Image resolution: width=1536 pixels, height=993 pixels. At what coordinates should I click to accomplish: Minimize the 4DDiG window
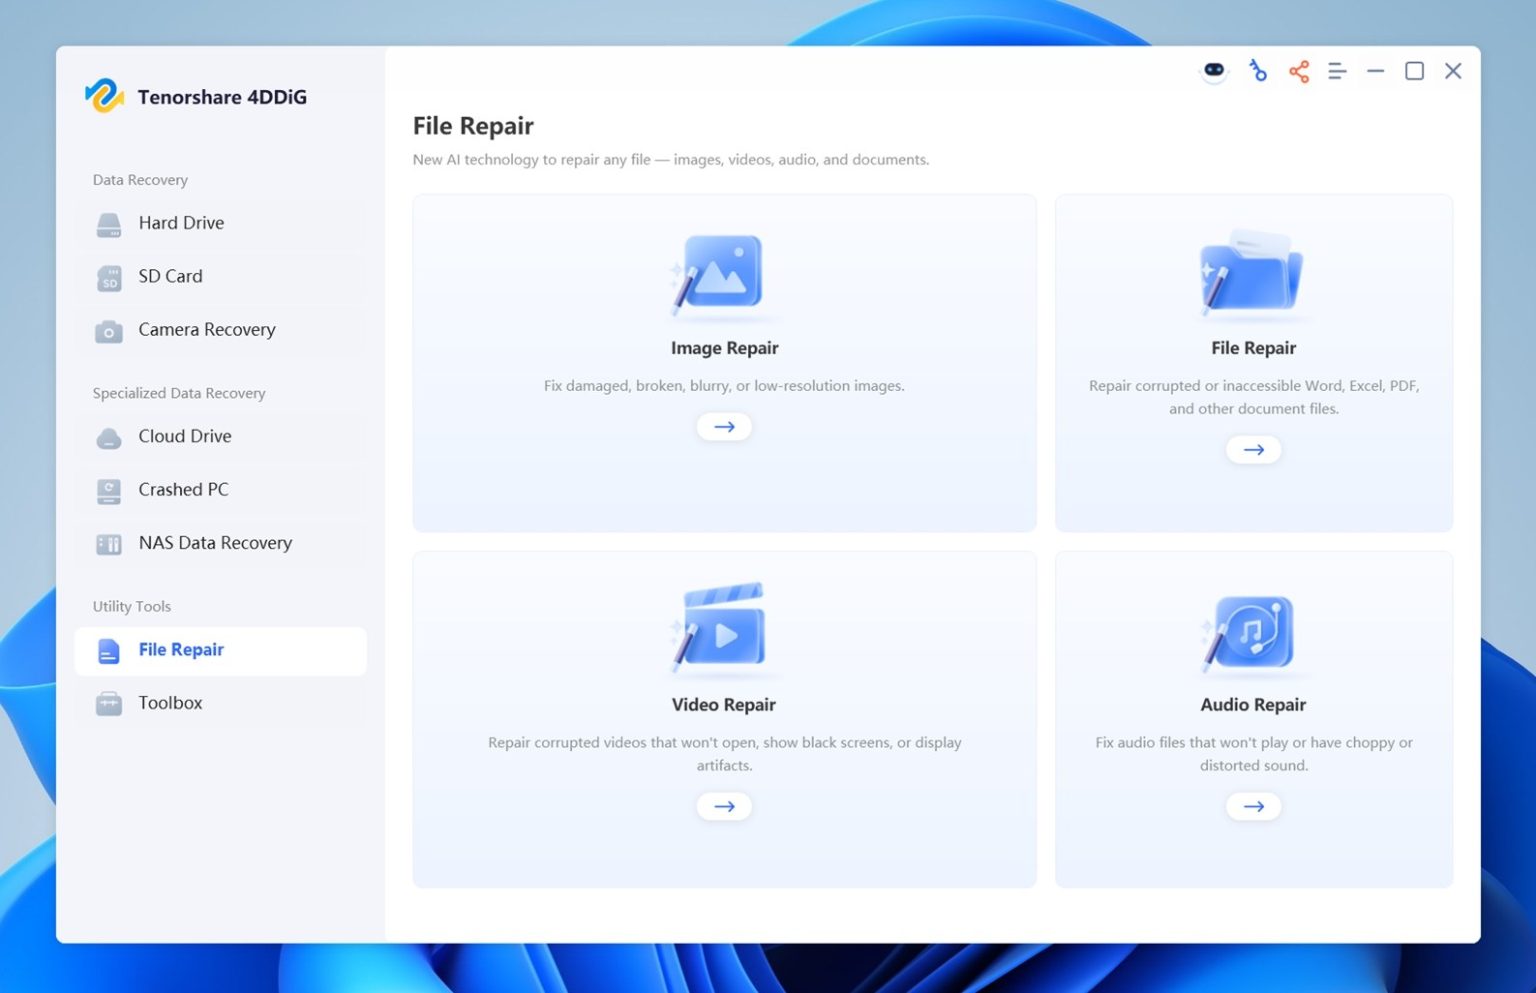[1376, 71]
